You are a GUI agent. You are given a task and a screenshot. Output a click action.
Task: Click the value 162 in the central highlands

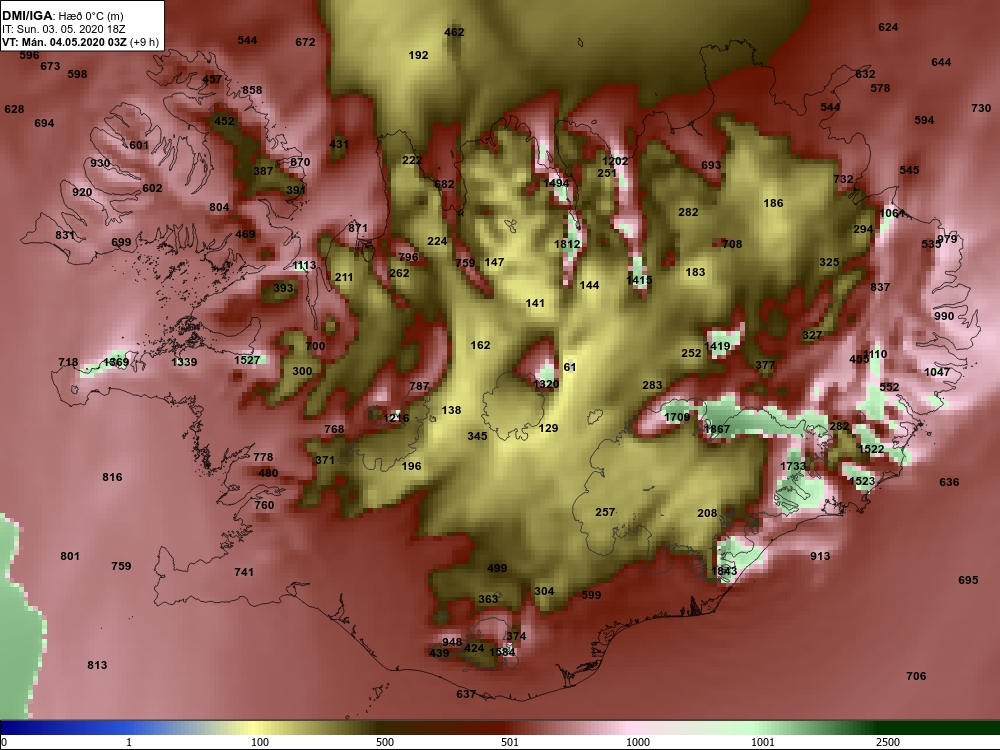point(480,345)
